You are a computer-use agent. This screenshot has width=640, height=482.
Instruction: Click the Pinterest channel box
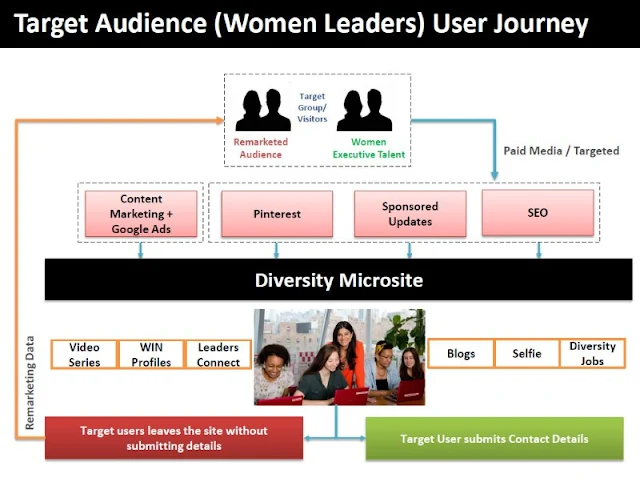pyautogui.click(x=277, y=214)
